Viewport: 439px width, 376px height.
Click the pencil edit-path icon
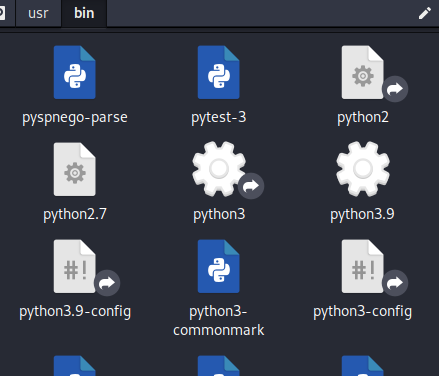tap(425, 13)
